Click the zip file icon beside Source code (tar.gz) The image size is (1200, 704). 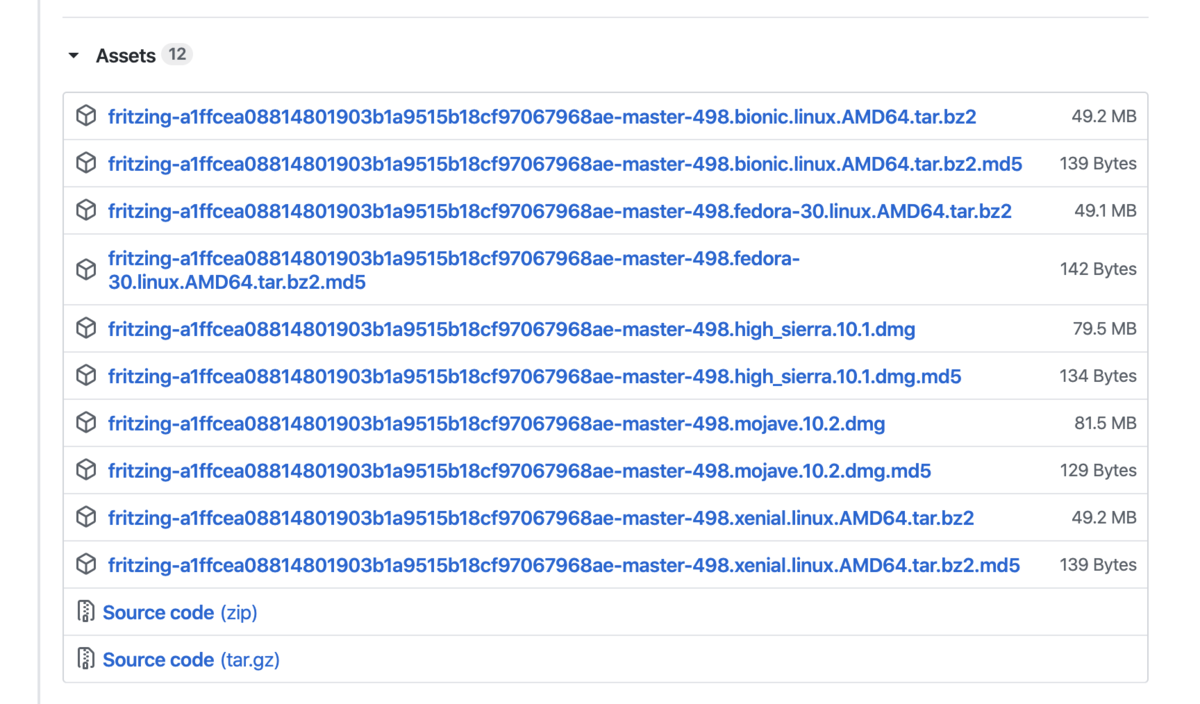pyautogui.click(x=86, y=659)
